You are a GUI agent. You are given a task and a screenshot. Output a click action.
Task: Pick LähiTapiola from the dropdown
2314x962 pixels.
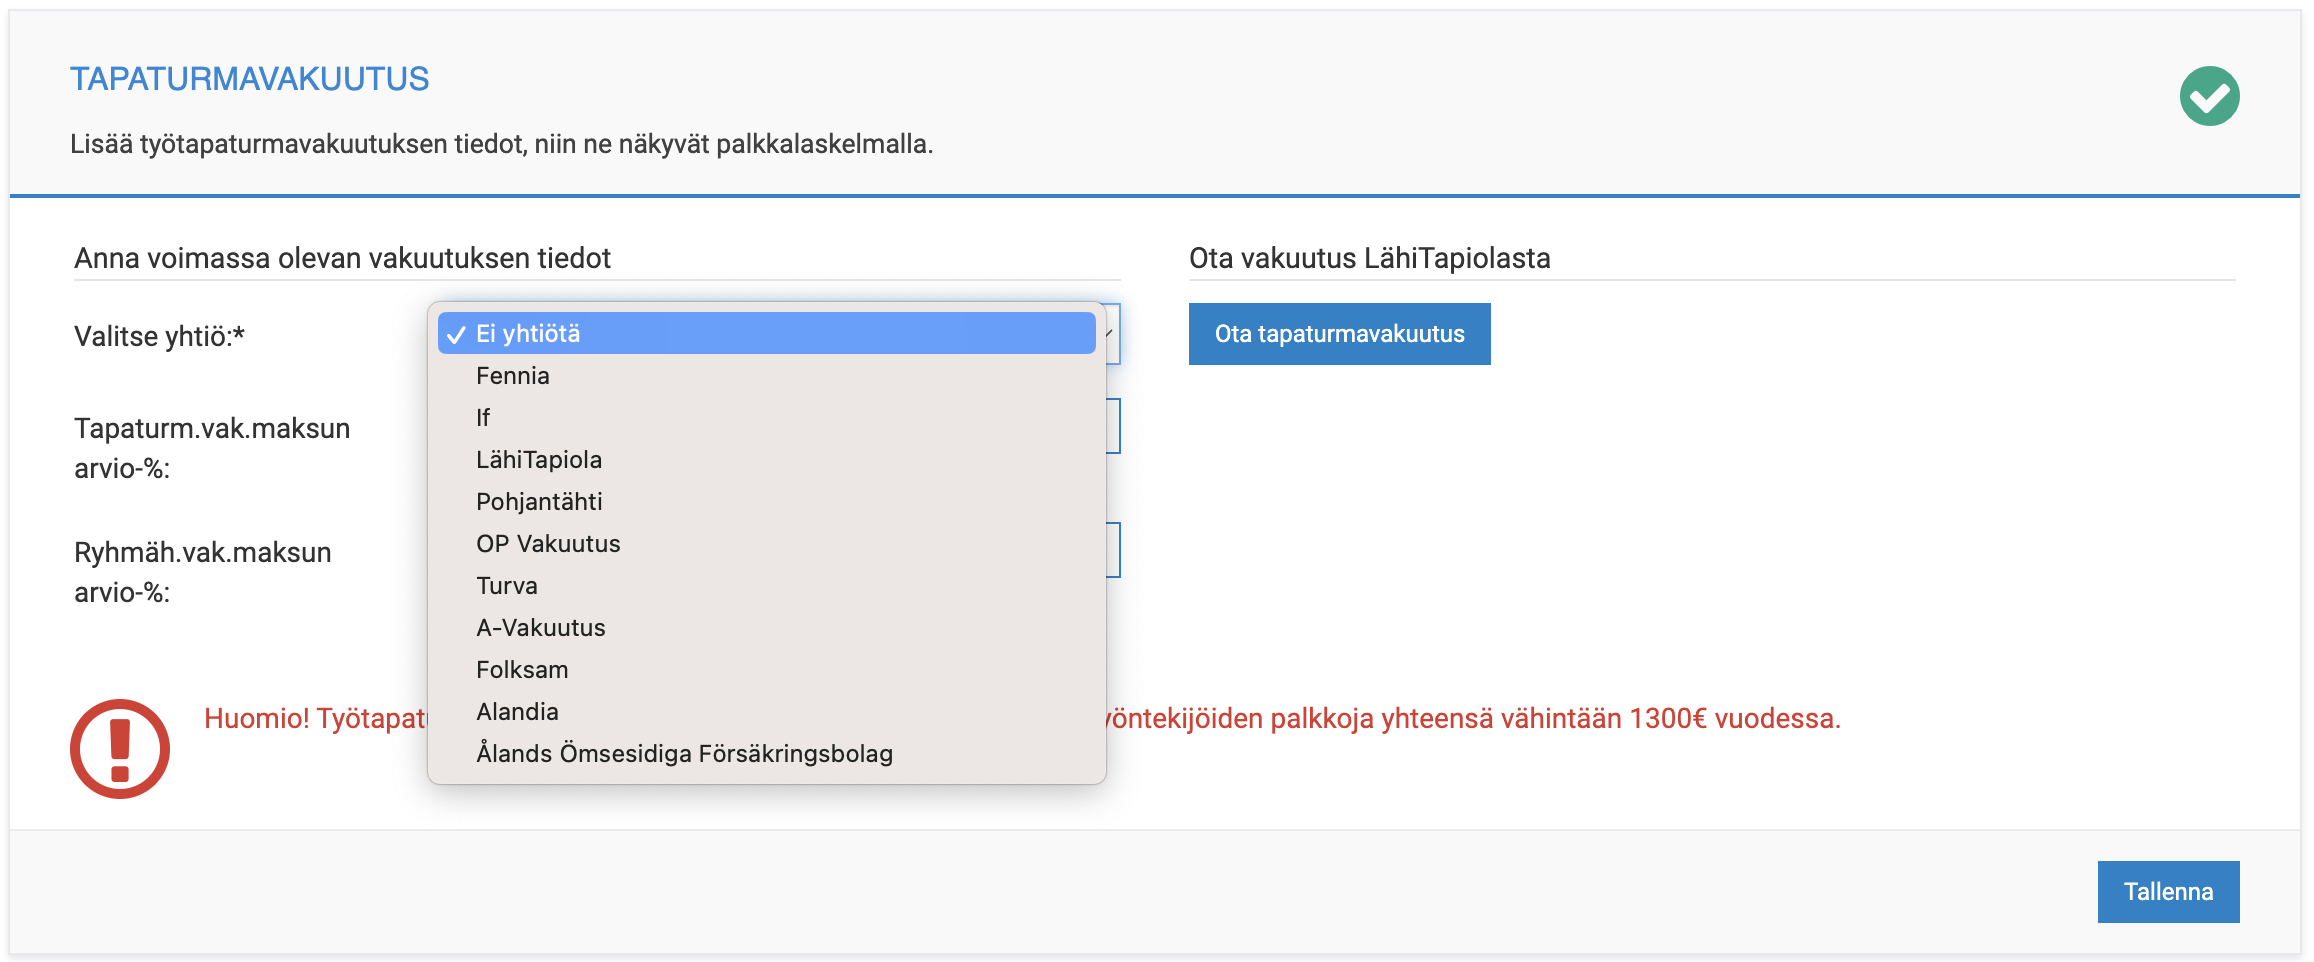click(539, 460)
